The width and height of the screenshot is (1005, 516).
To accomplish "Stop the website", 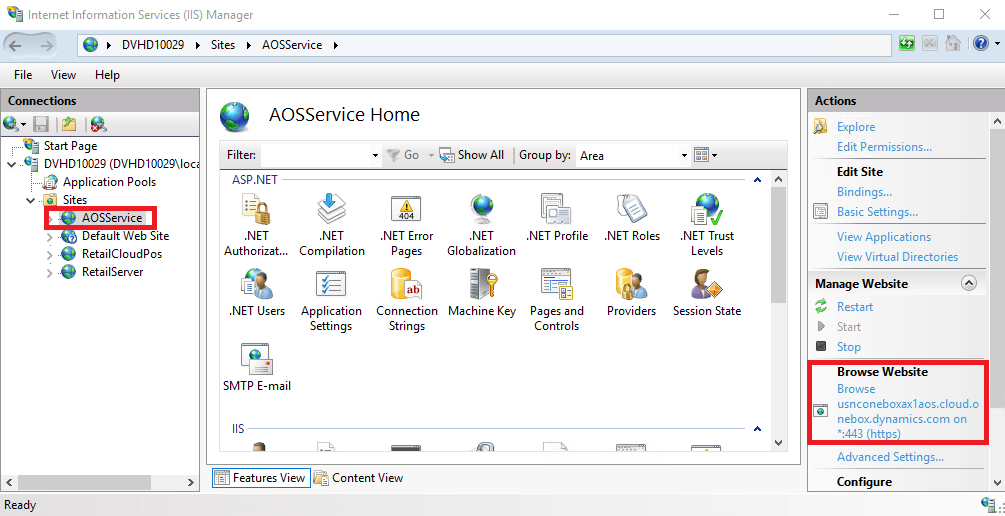I will tap(849, 347).
